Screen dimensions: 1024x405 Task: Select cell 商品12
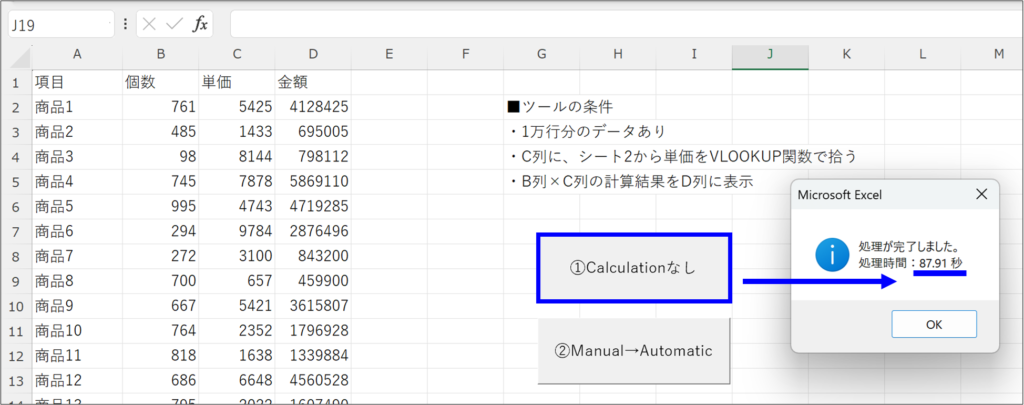pos(77,381)
